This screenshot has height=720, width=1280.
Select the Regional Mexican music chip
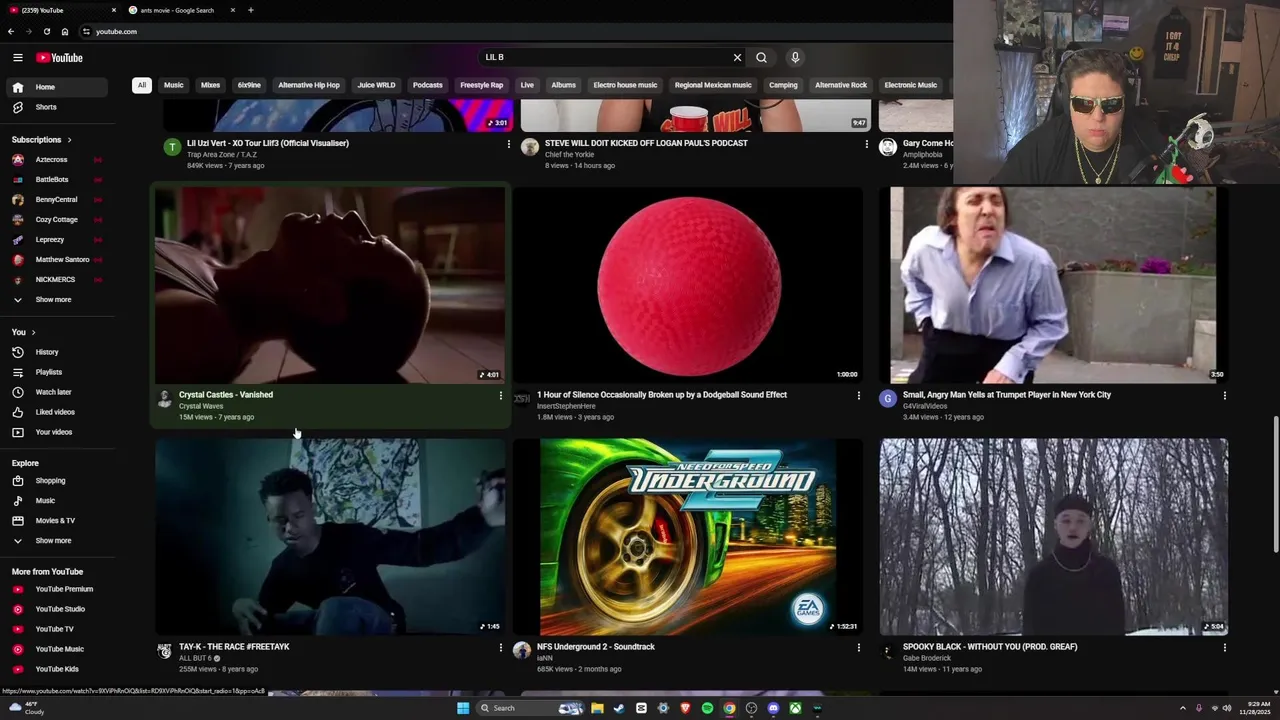coord(713,85)
